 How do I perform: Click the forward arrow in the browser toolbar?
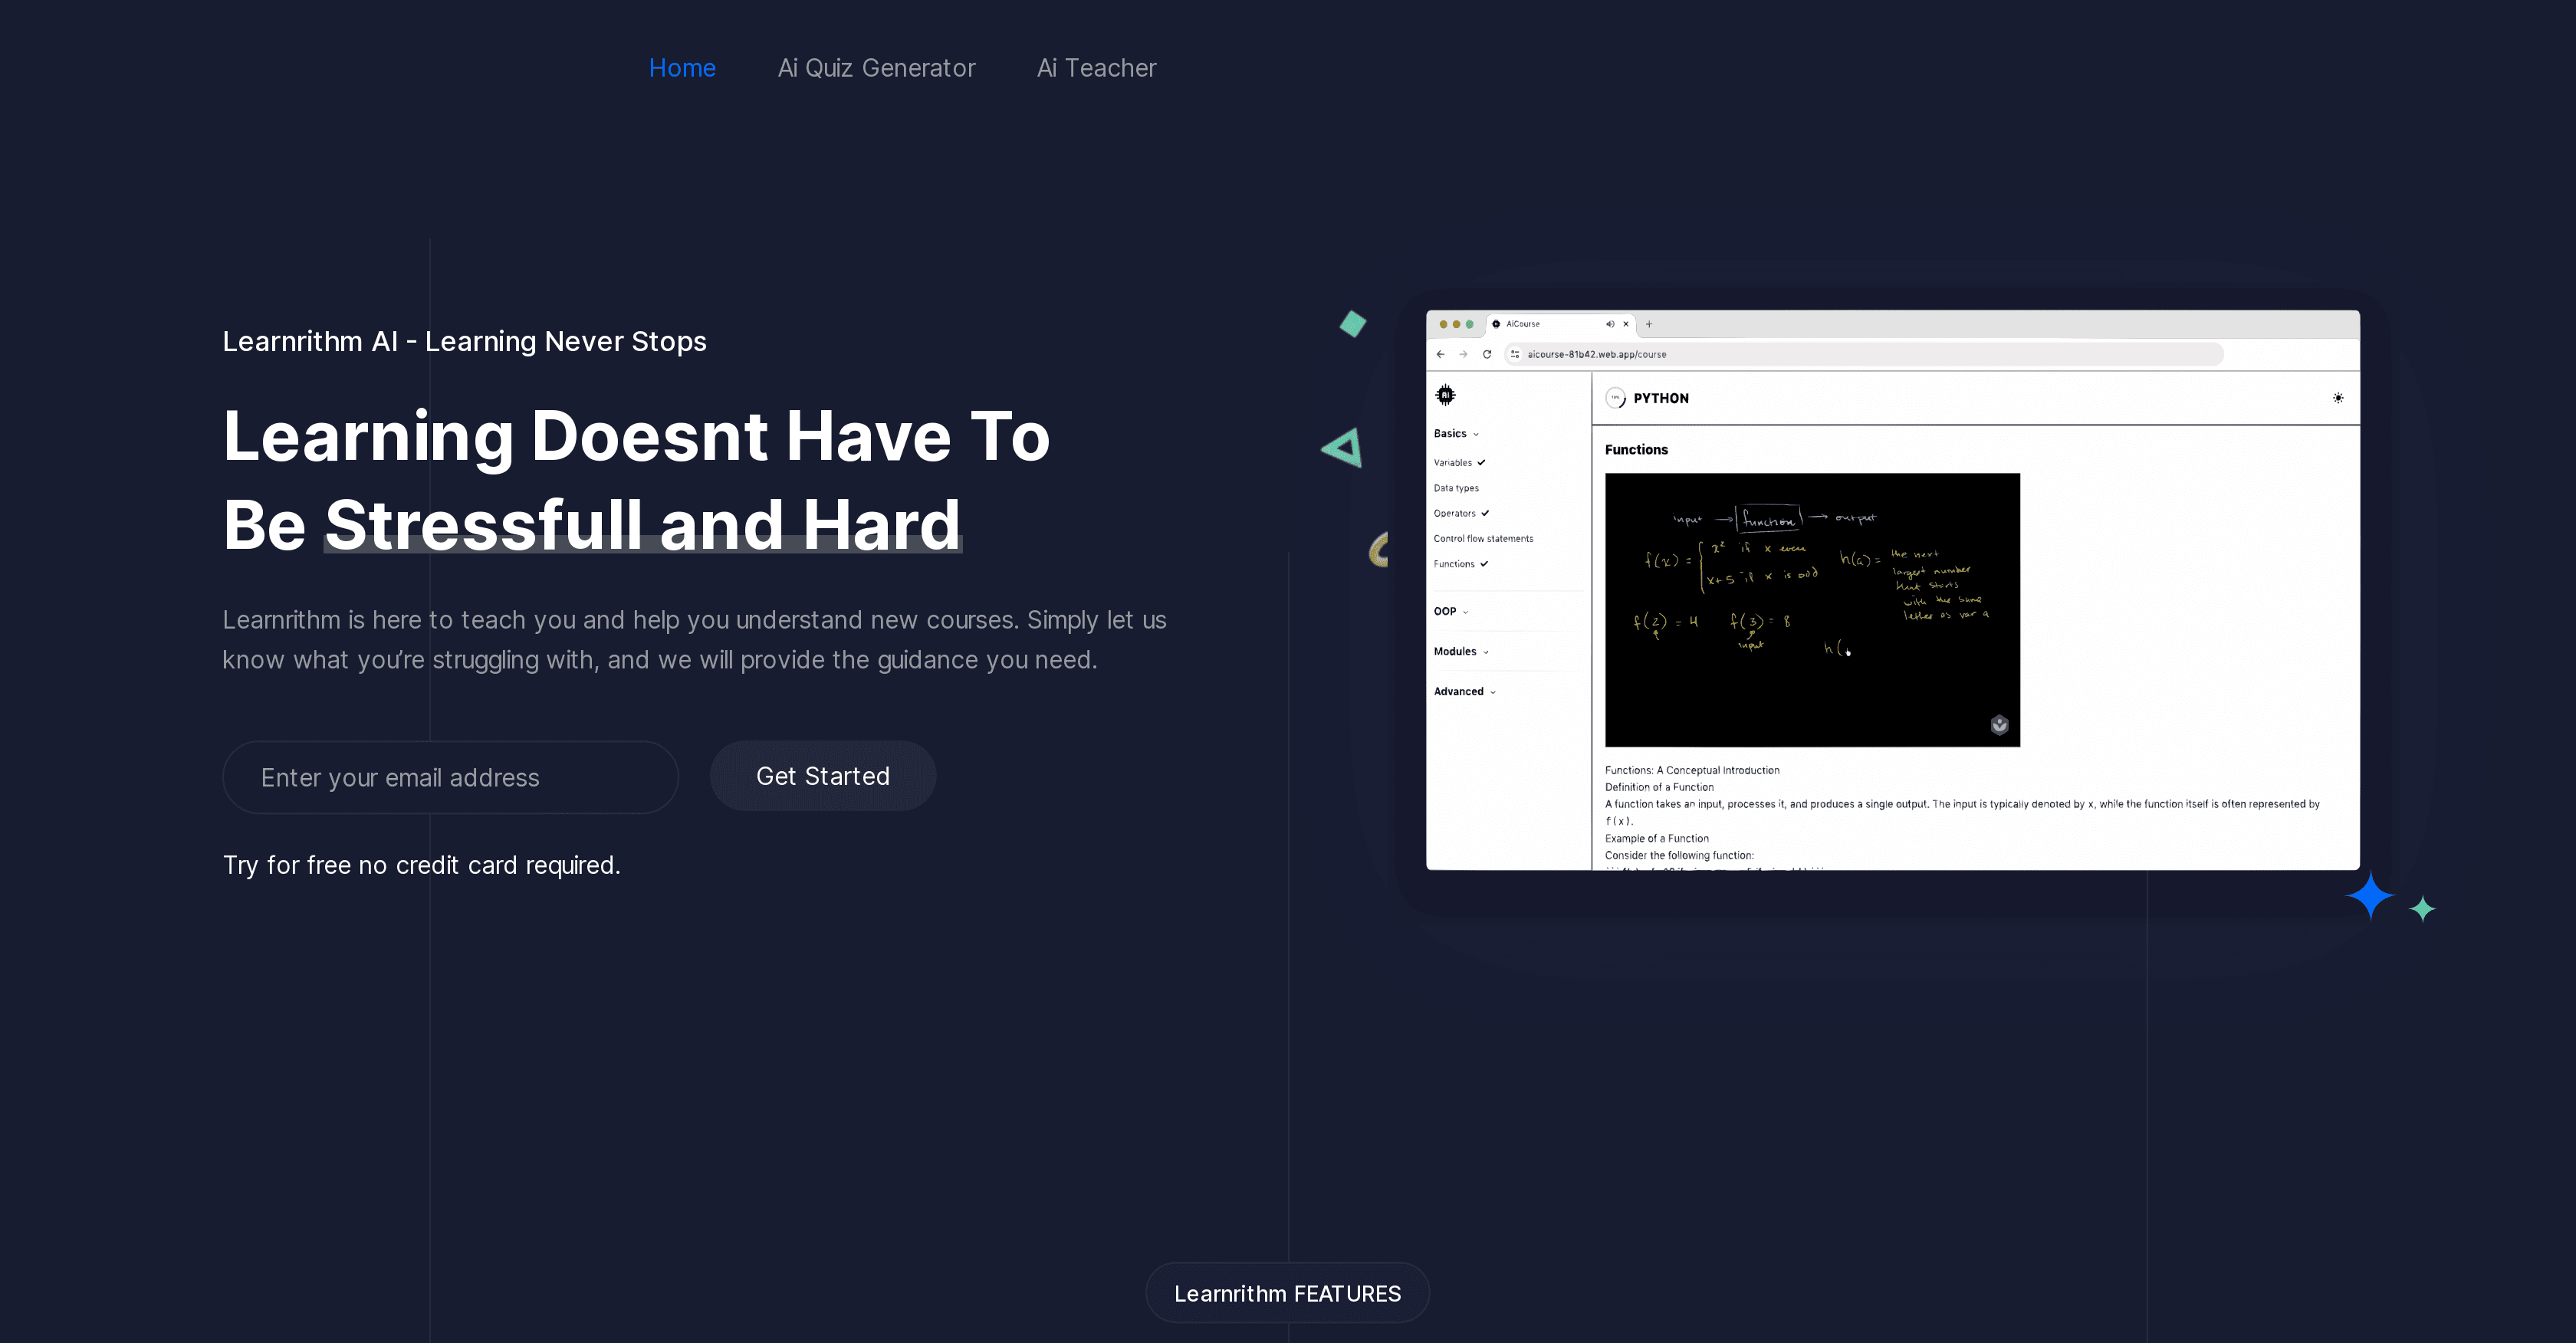[x=1464, y=354]
